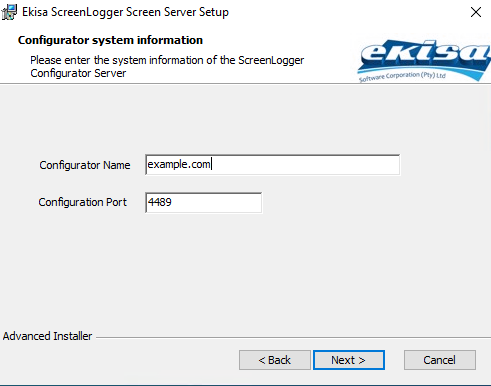Proceed with the Next > button
The height and width of the screenshot is (386, 491).
[x=349, y=360]
